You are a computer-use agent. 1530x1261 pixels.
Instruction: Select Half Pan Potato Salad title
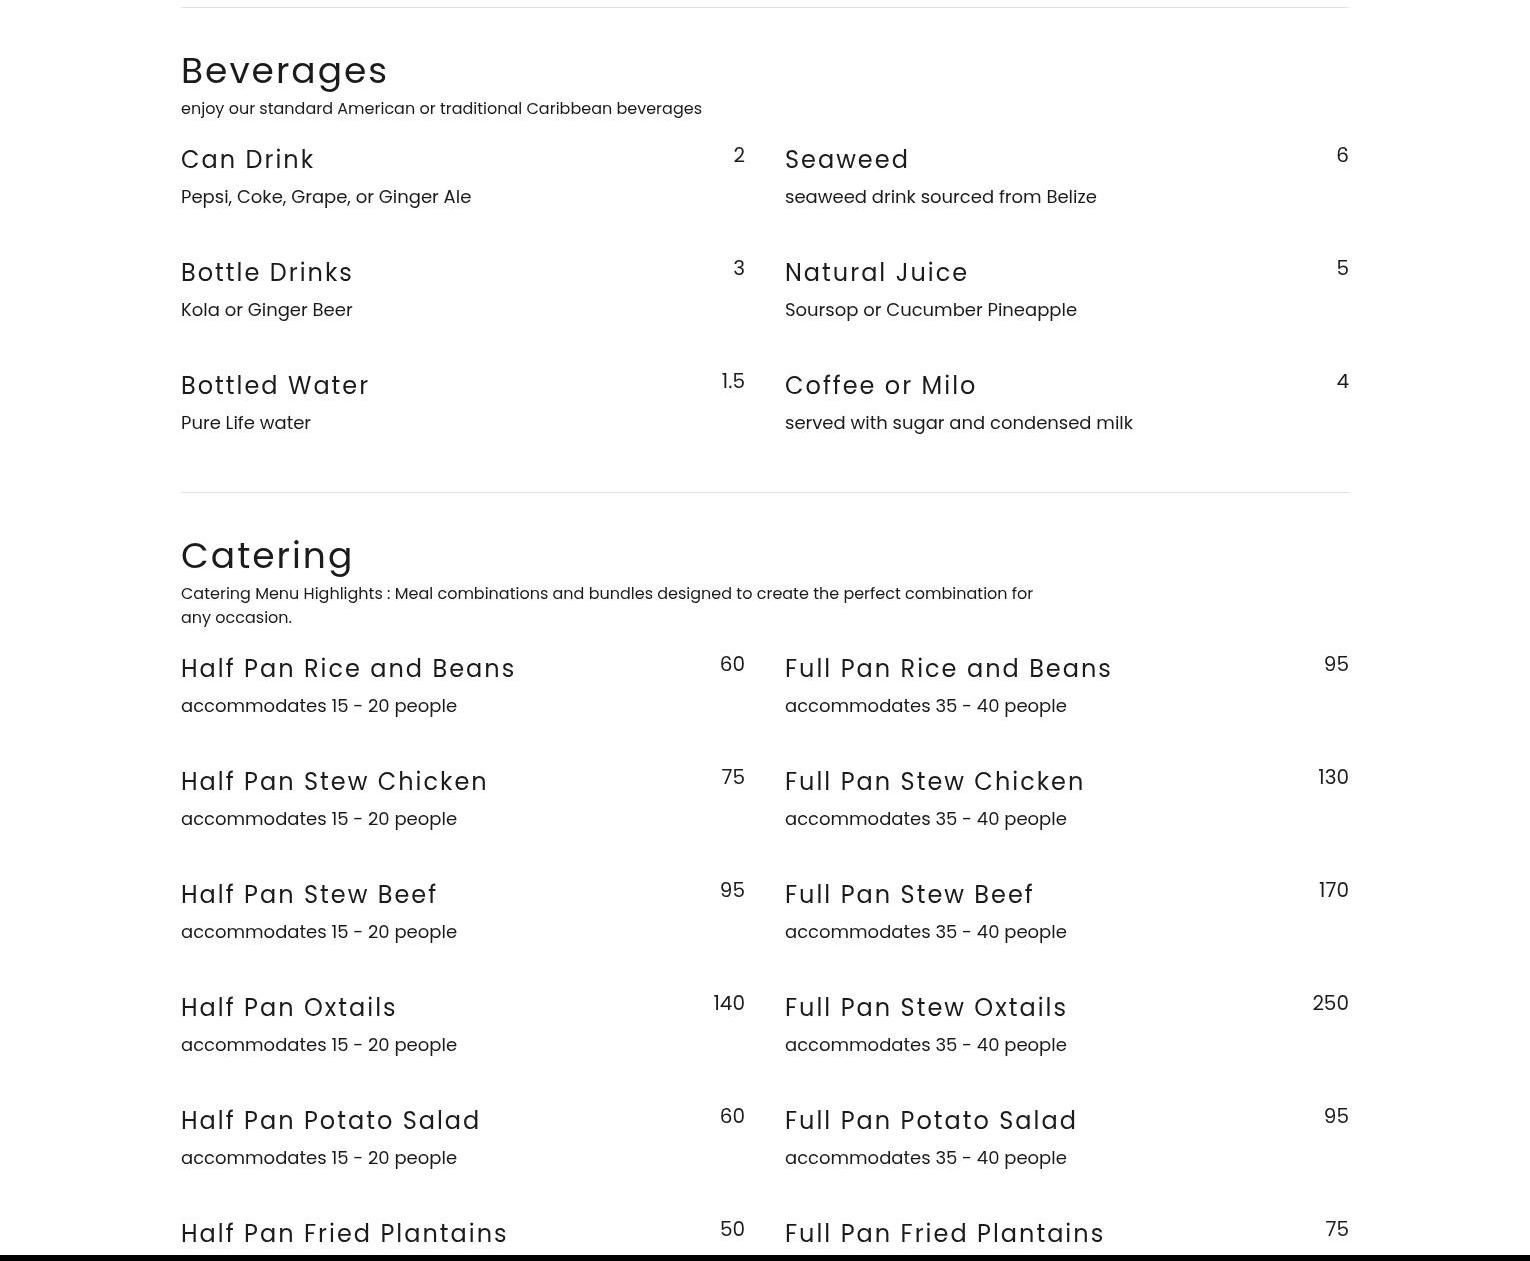click(x=330, y=1121)
